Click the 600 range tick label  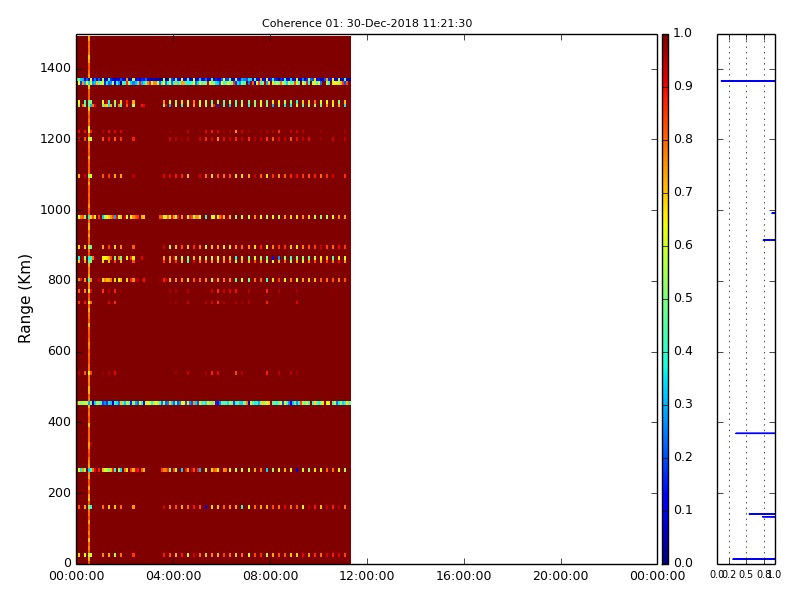click(x=59, y=352)
